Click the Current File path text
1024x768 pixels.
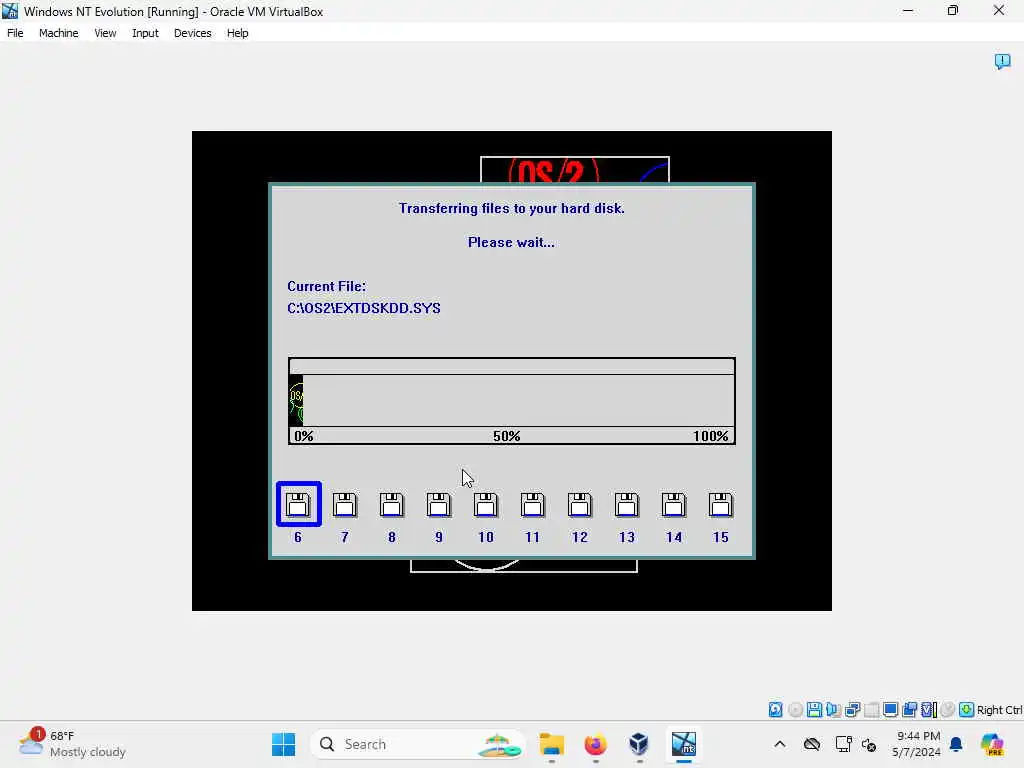(x=364, y=308)
